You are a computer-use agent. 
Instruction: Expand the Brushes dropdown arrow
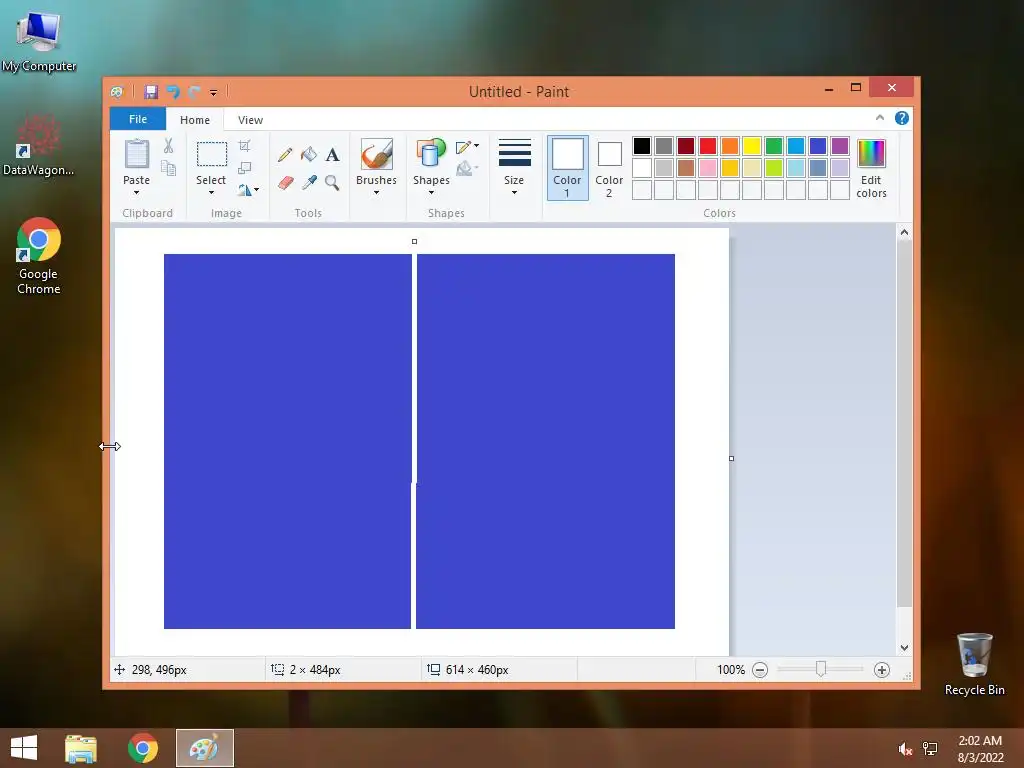pos(376,193)
